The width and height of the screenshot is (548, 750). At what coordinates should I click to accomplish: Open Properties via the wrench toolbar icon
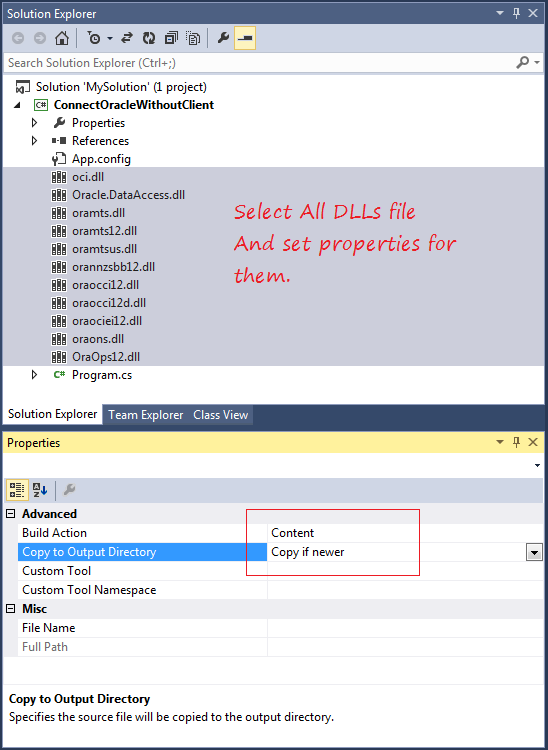pyautogui.click(x=223, y=38)
